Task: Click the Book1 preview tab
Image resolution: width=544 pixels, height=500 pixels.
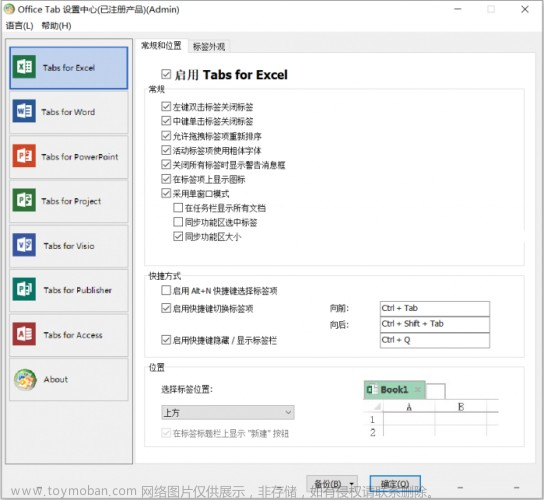Action: coord(394,390)
